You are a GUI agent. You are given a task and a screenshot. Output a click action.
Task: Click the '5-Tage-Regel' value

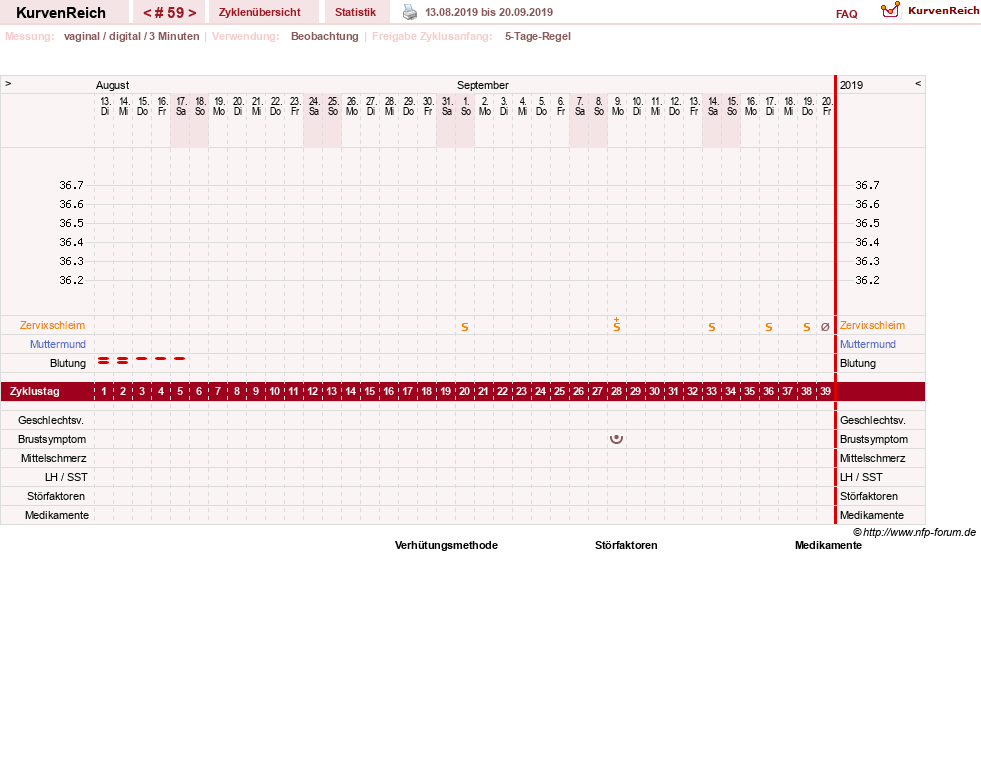click(538, 36)
